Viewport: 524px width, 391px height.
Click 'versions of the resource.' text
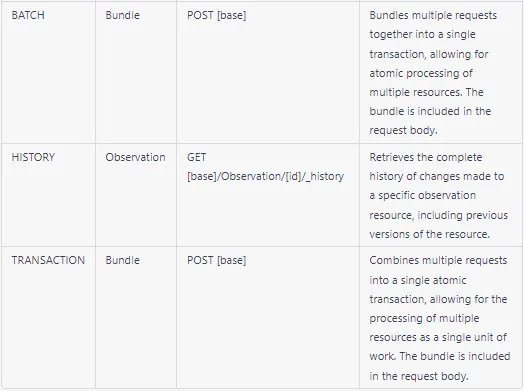[x=430, y=234]
